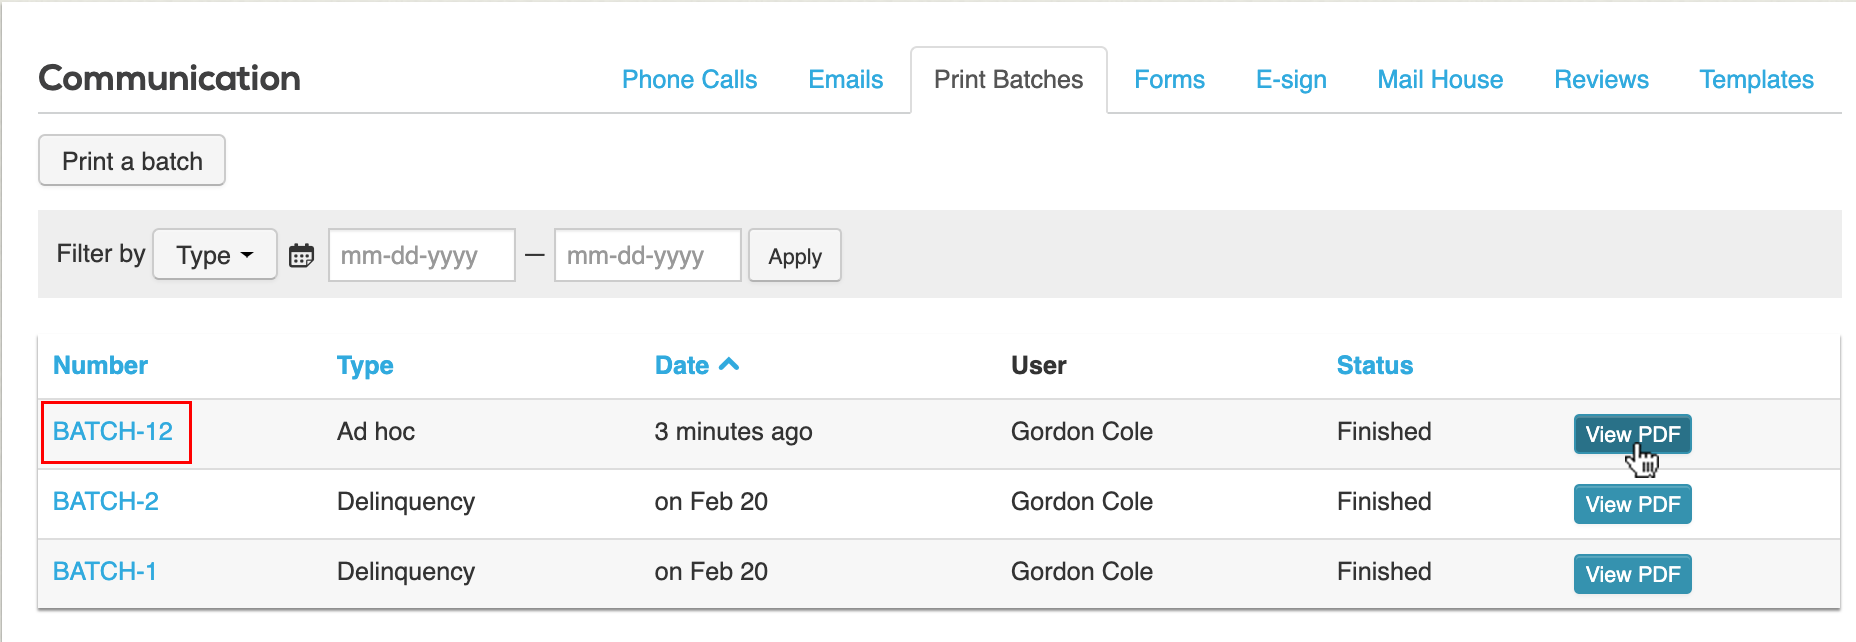Screen dimensions: 1856x642
Task: View PDF for BATCH-2
Action: (x=1632, y=504)
